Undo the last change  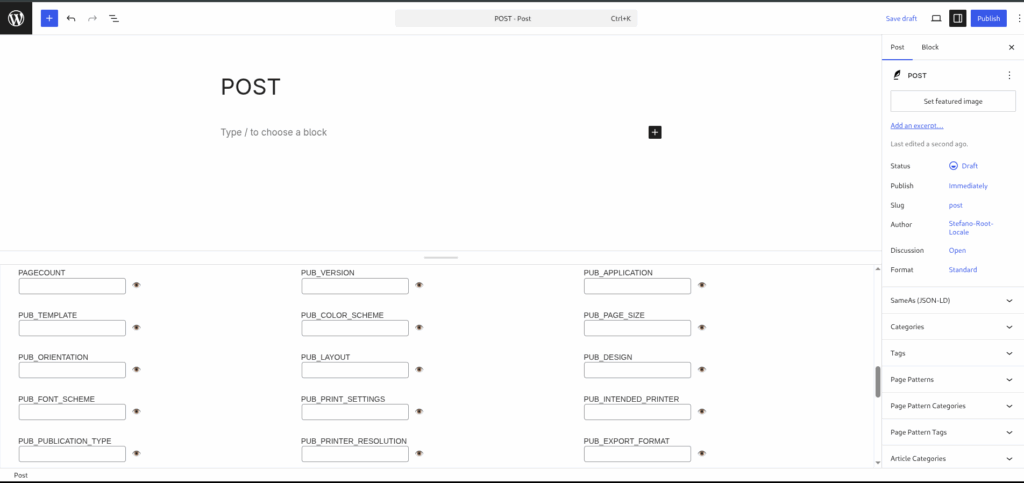click(x=71, y=18)
